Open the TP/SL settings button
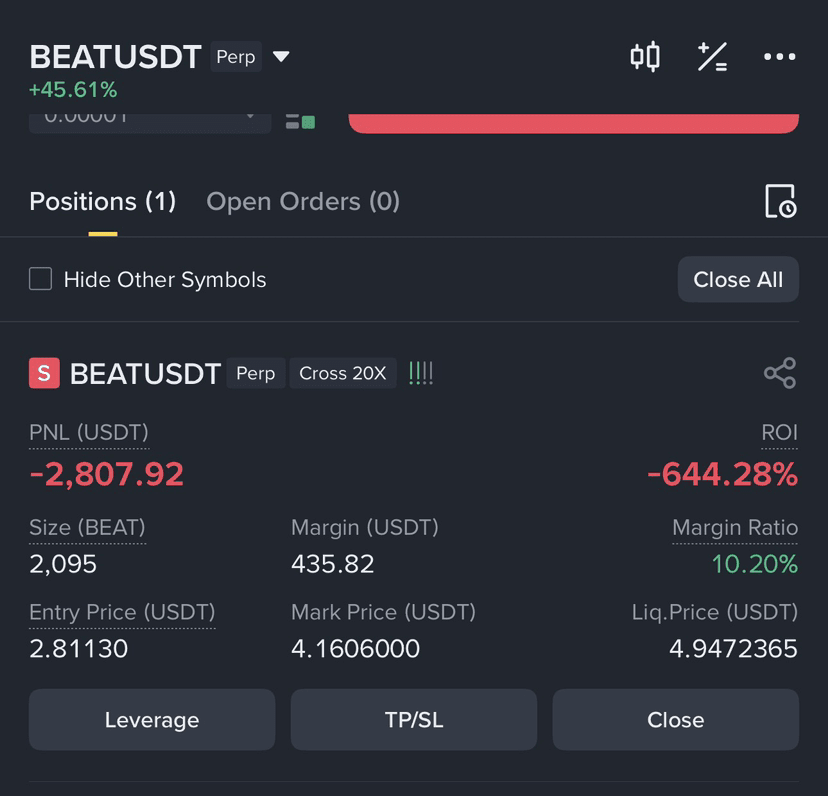 [414, 719]
